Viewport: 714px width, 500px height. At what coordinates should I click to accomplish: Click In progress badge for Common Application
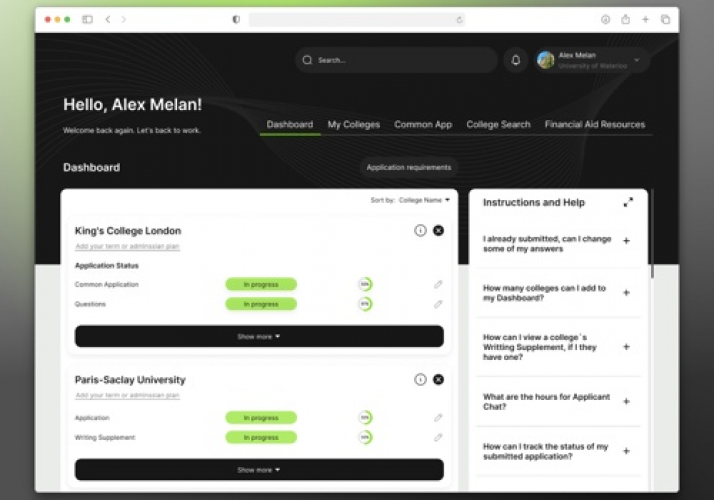pos(261,284)
